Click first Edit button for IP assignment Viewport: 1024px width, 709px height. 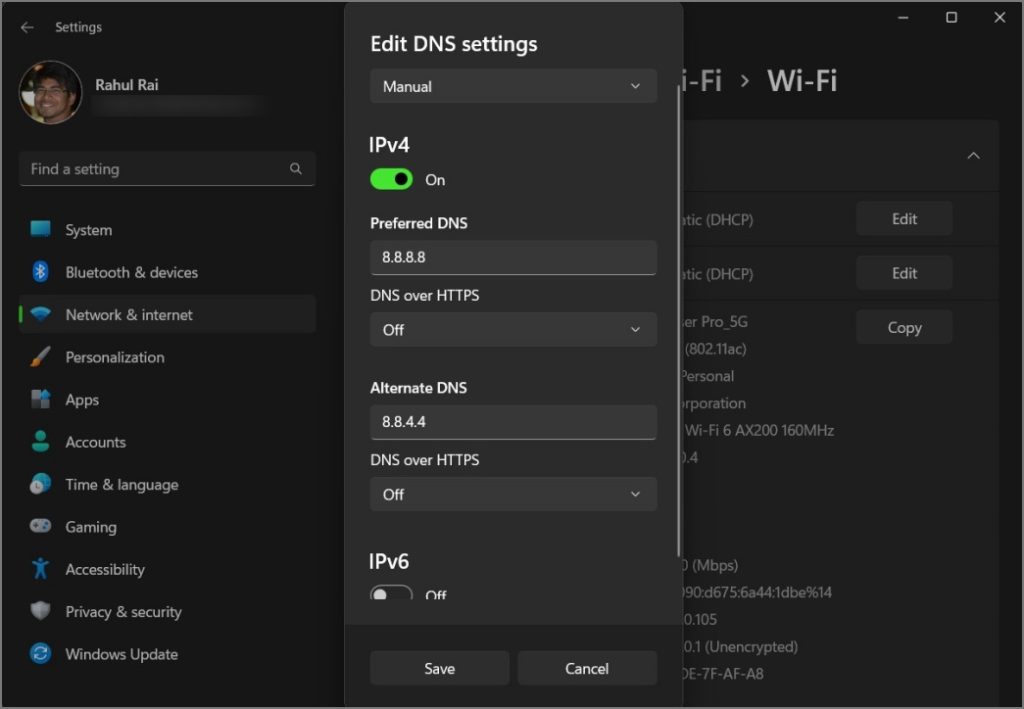[904, 219]
